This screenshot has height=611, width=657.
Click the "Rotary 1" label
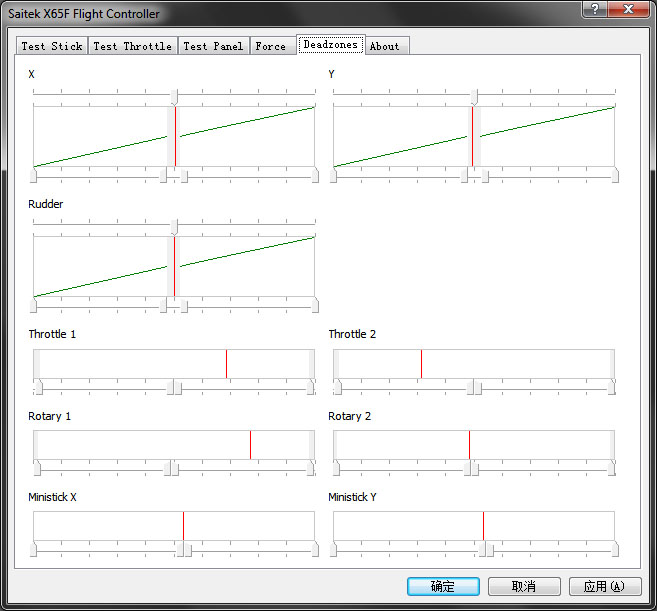(49, 416)
